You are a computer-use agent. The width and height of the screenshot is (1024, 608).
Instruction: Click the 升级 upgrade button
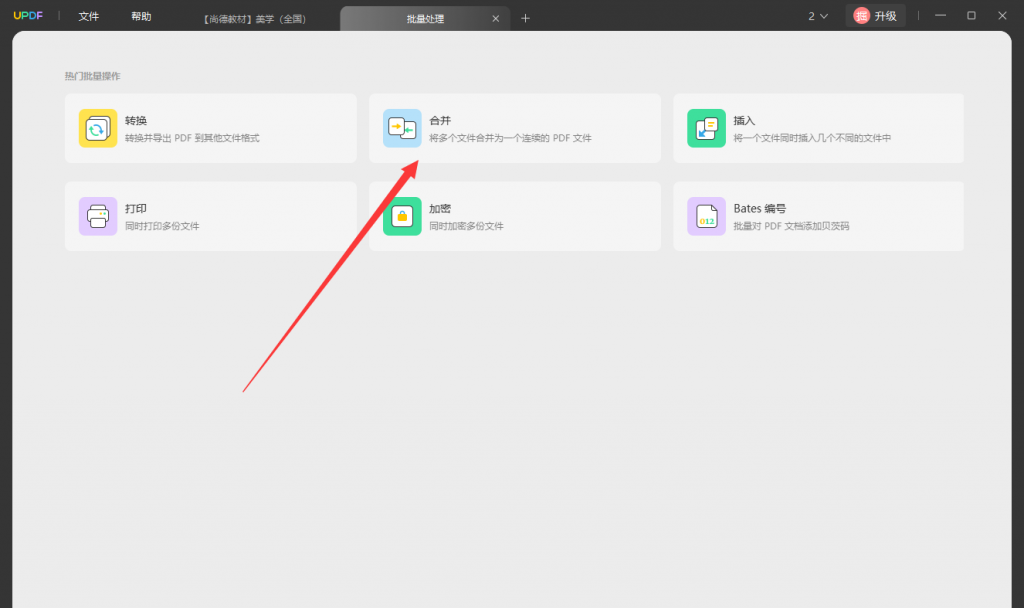point(876,16)
